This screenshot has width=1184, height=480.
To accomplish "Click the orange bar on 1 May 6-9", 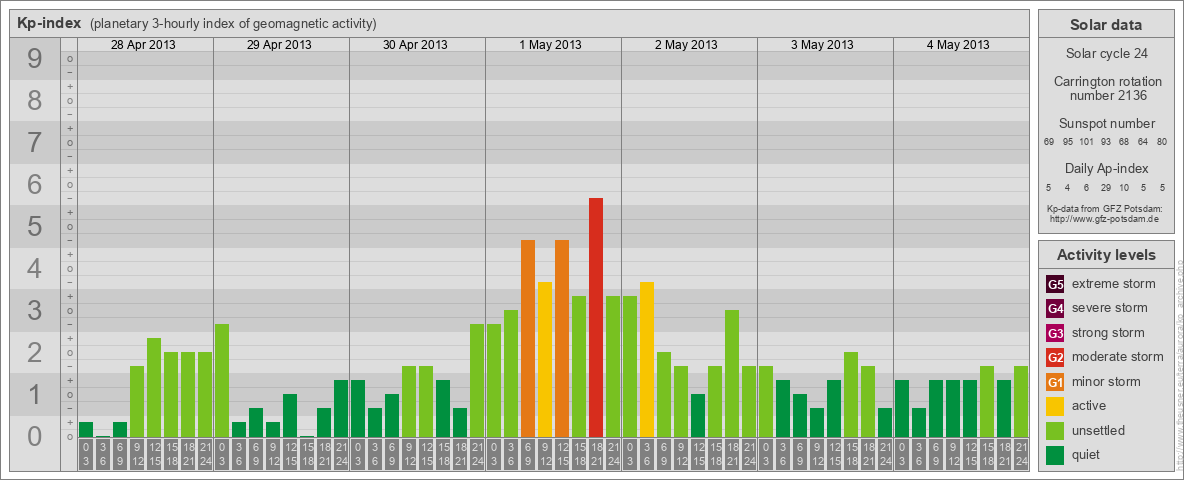I will (528, 338).
